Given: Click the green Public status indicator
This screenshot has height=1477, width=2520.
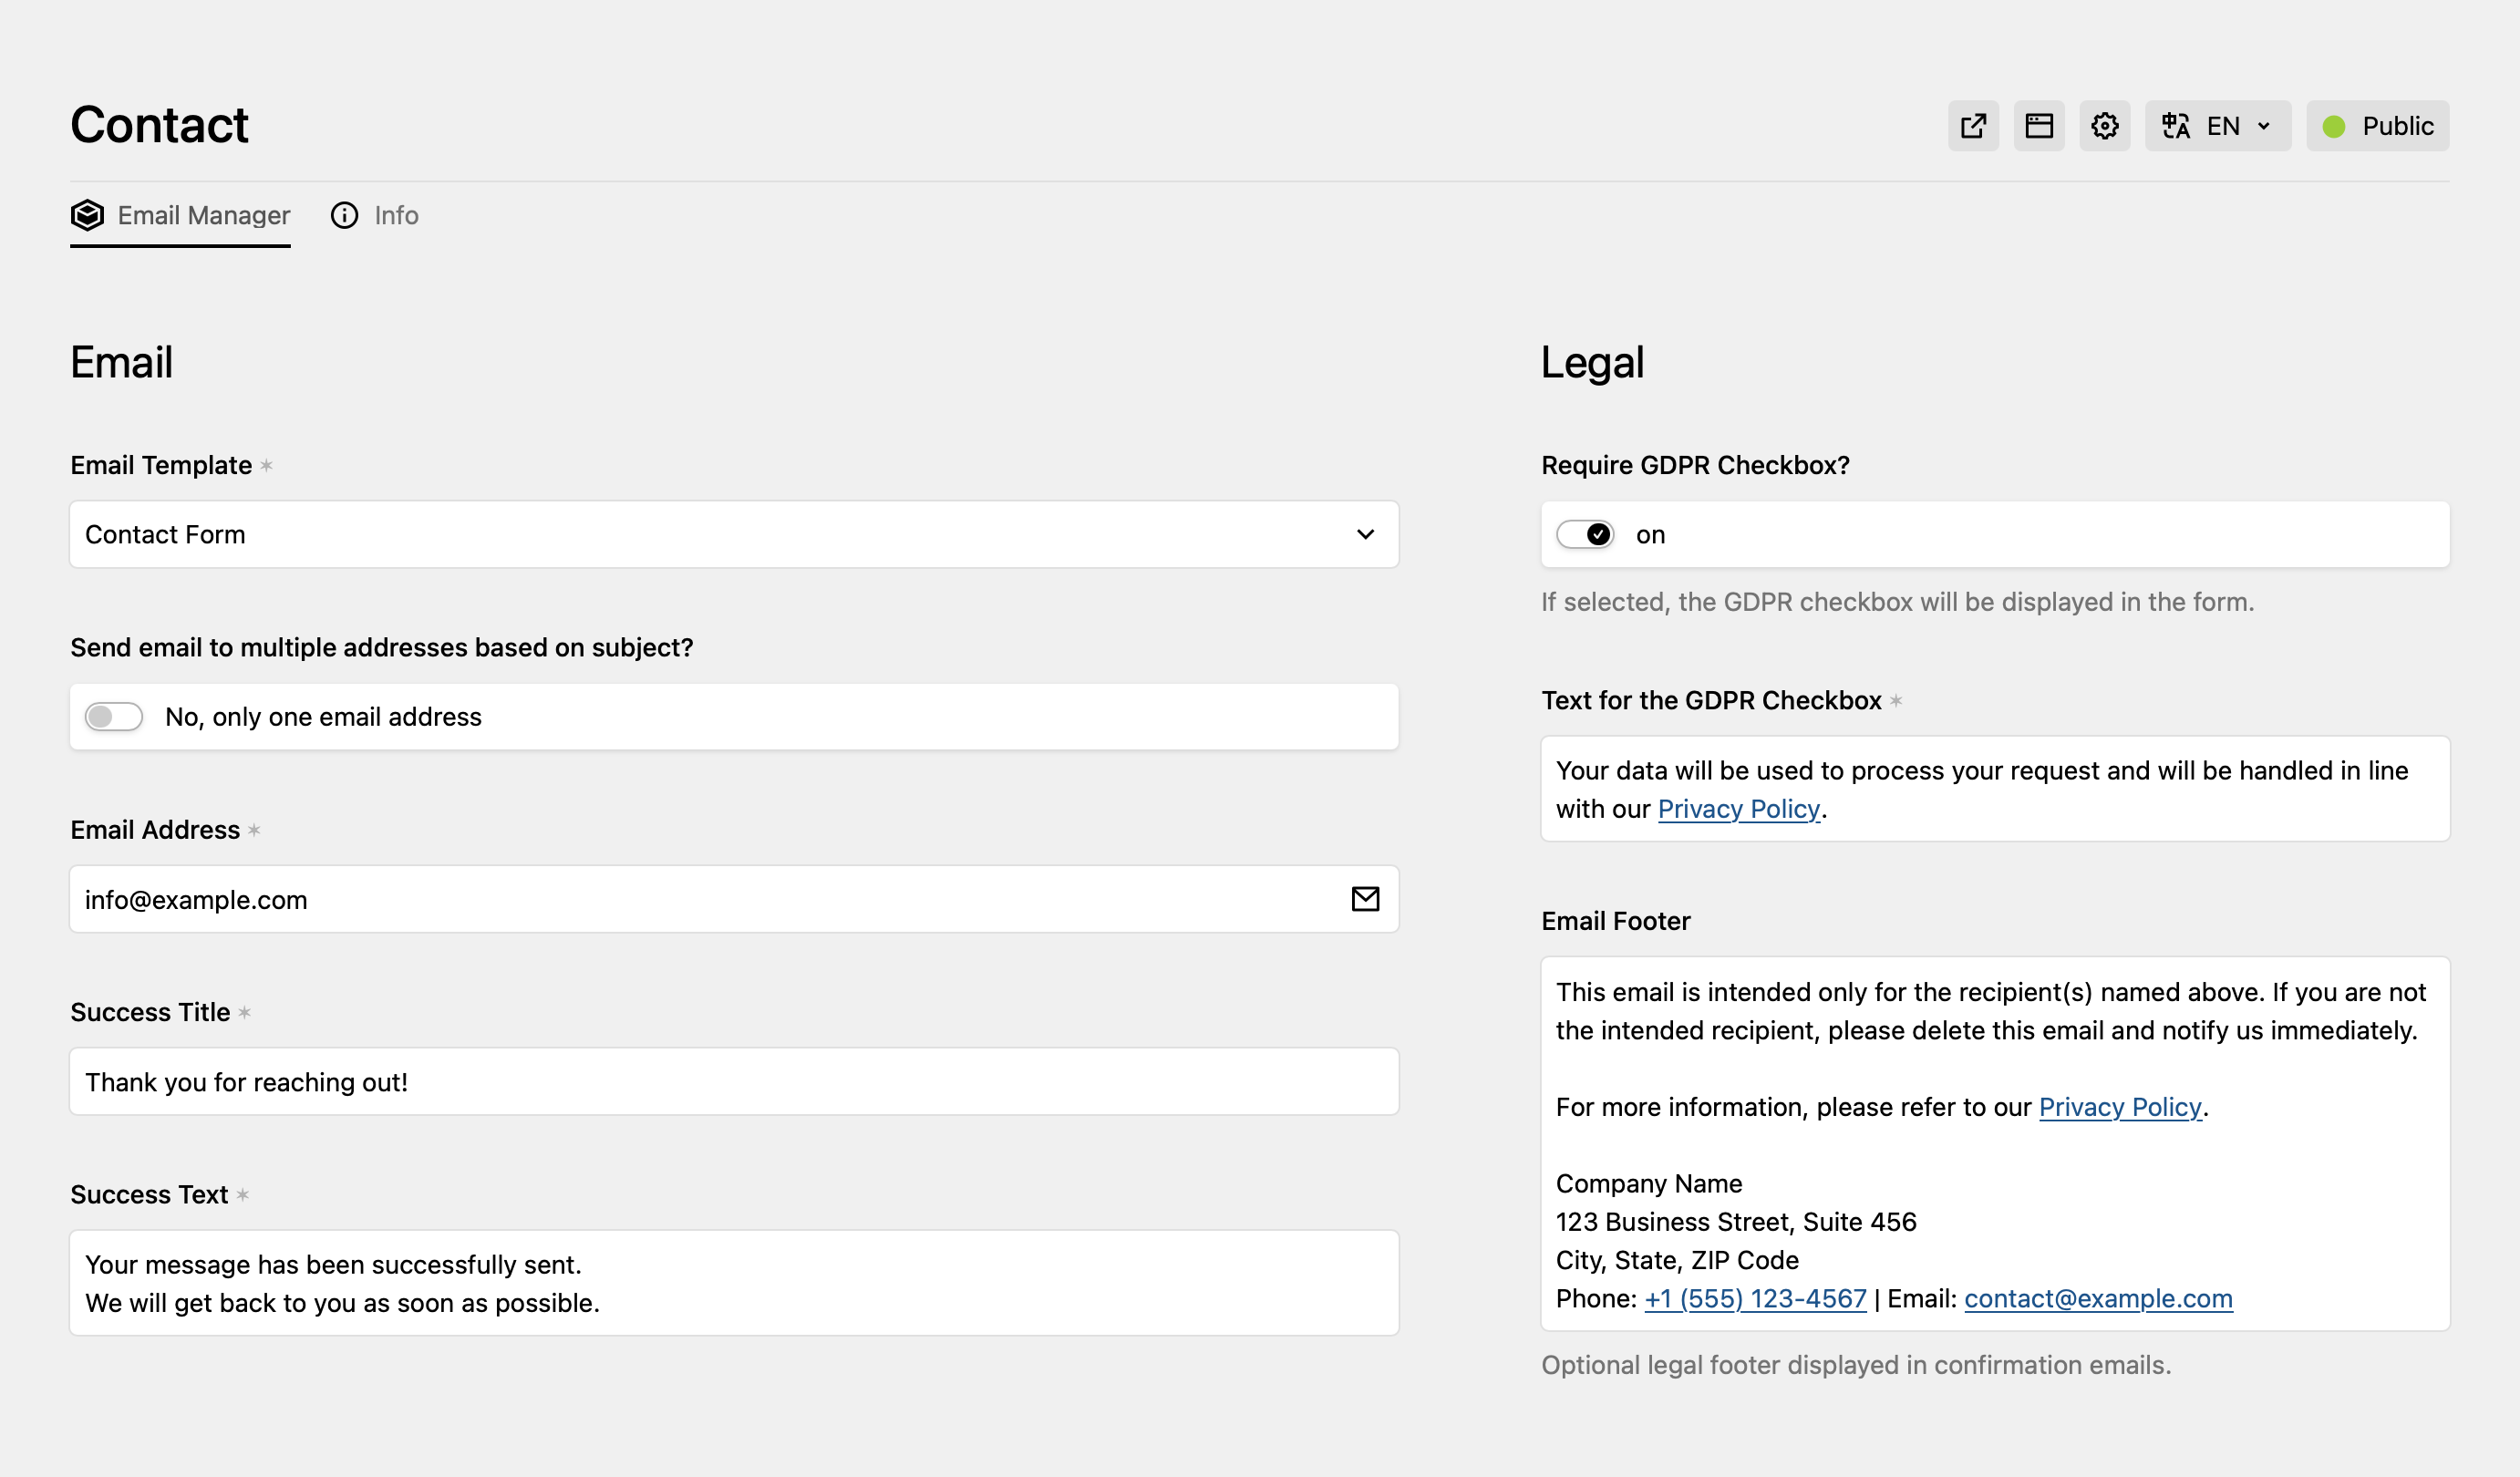Looking at the screenshot, I should coord(2334,125).
